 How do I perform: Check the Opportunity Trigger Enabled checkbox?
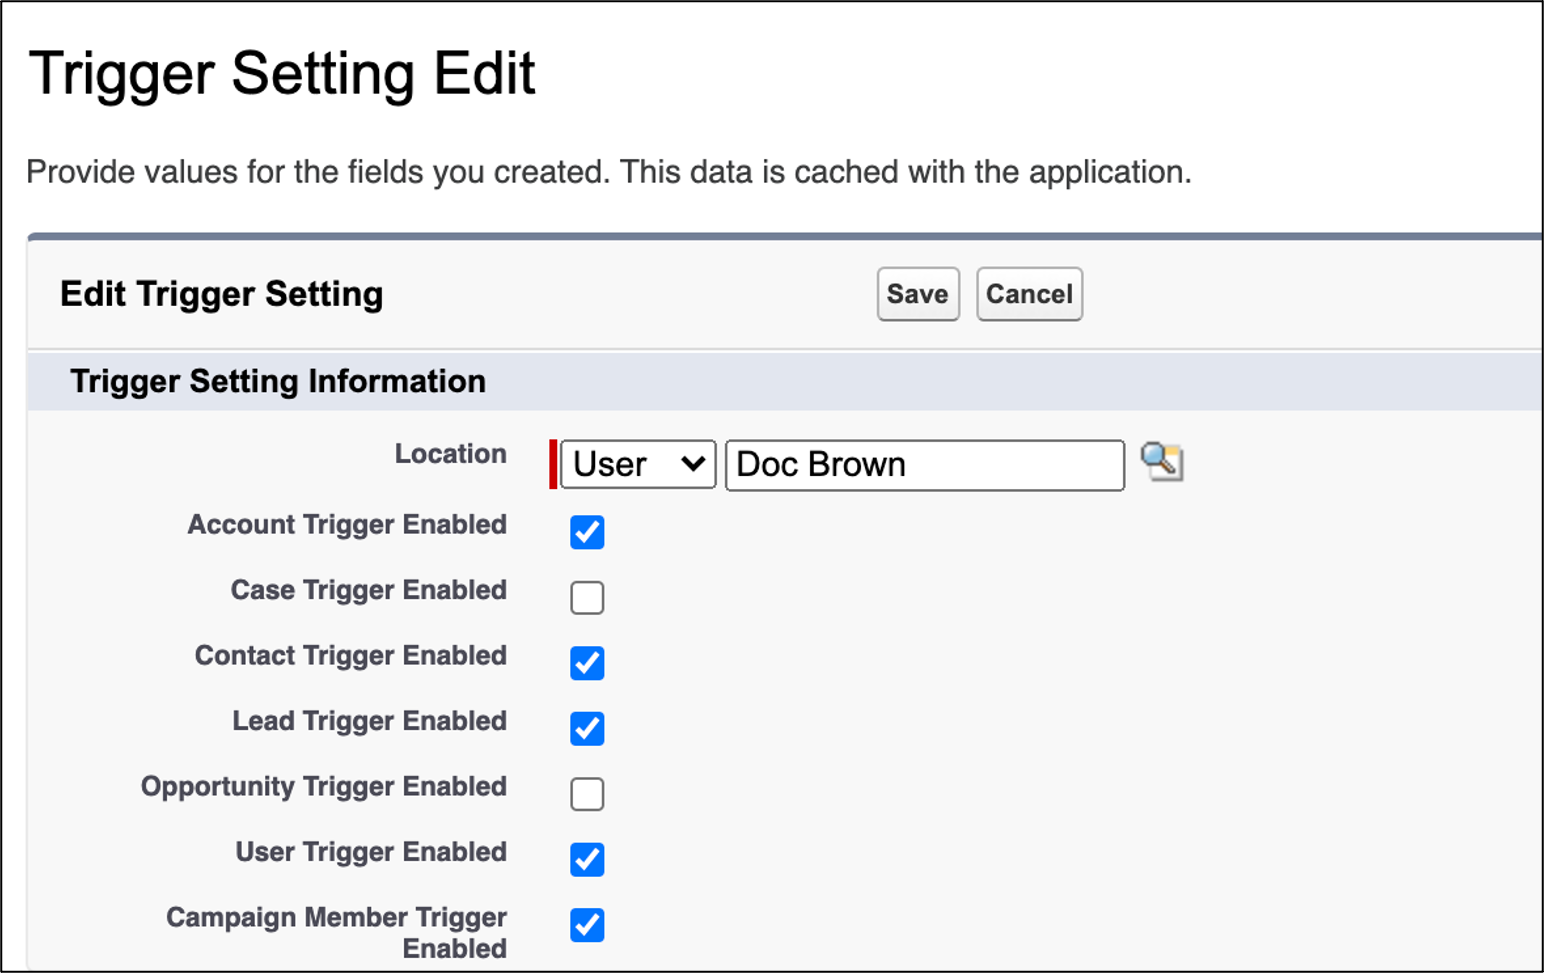point(587,794)
